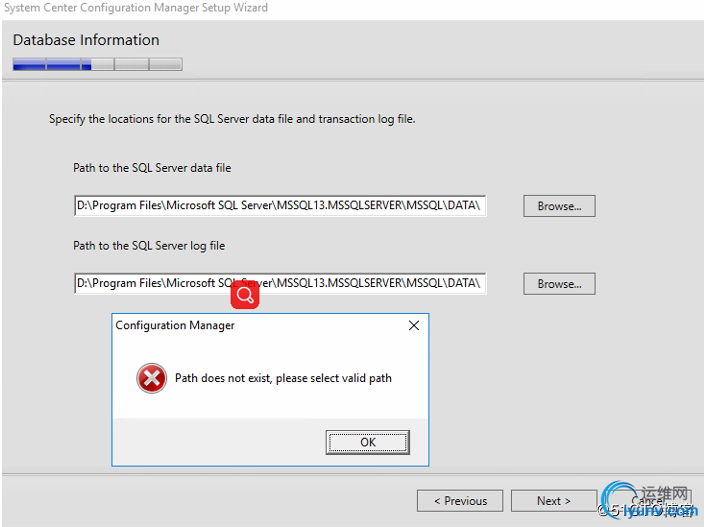Browse for the SQL Server log file path

pos(559,284)
